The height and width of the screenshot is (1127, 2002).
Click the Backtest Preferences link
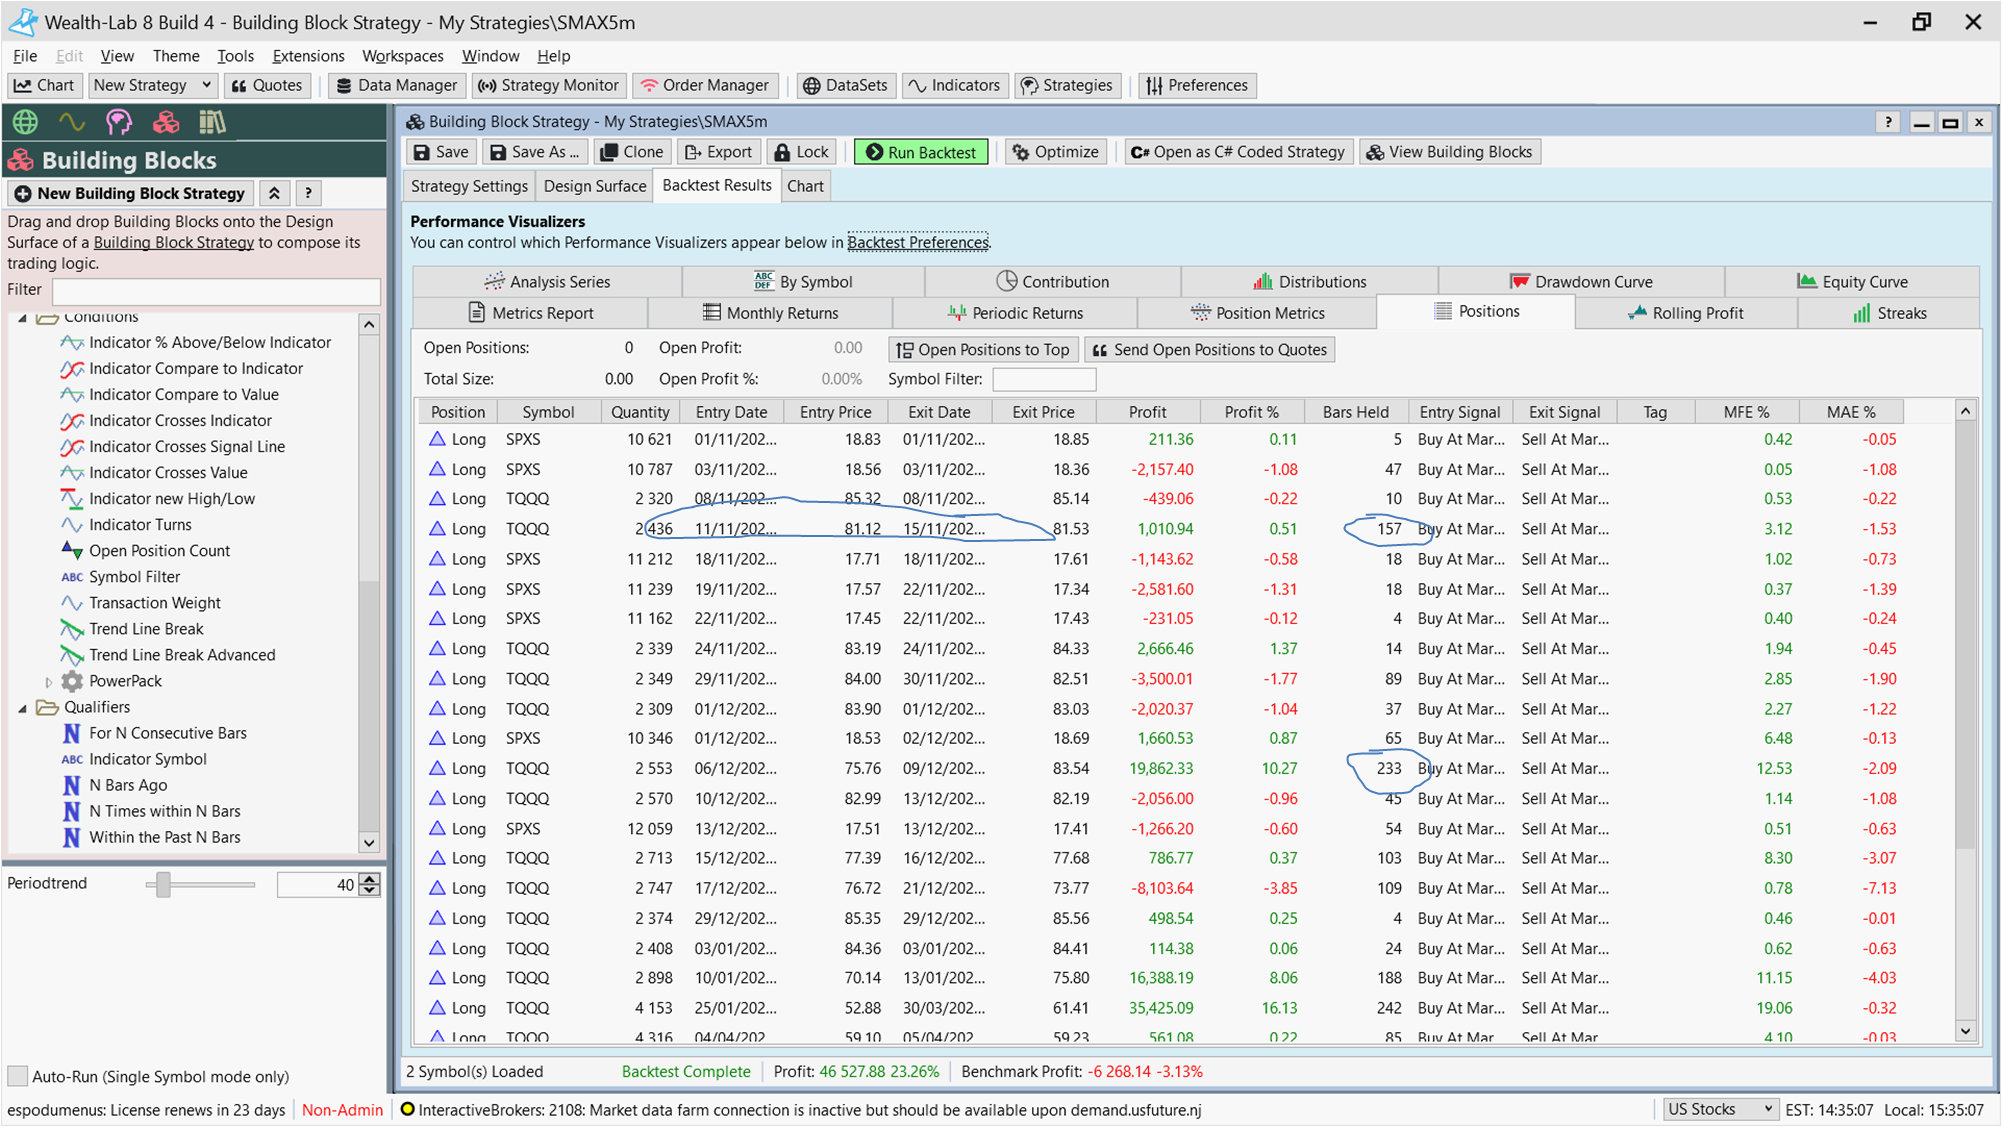(x=917, y=242)
